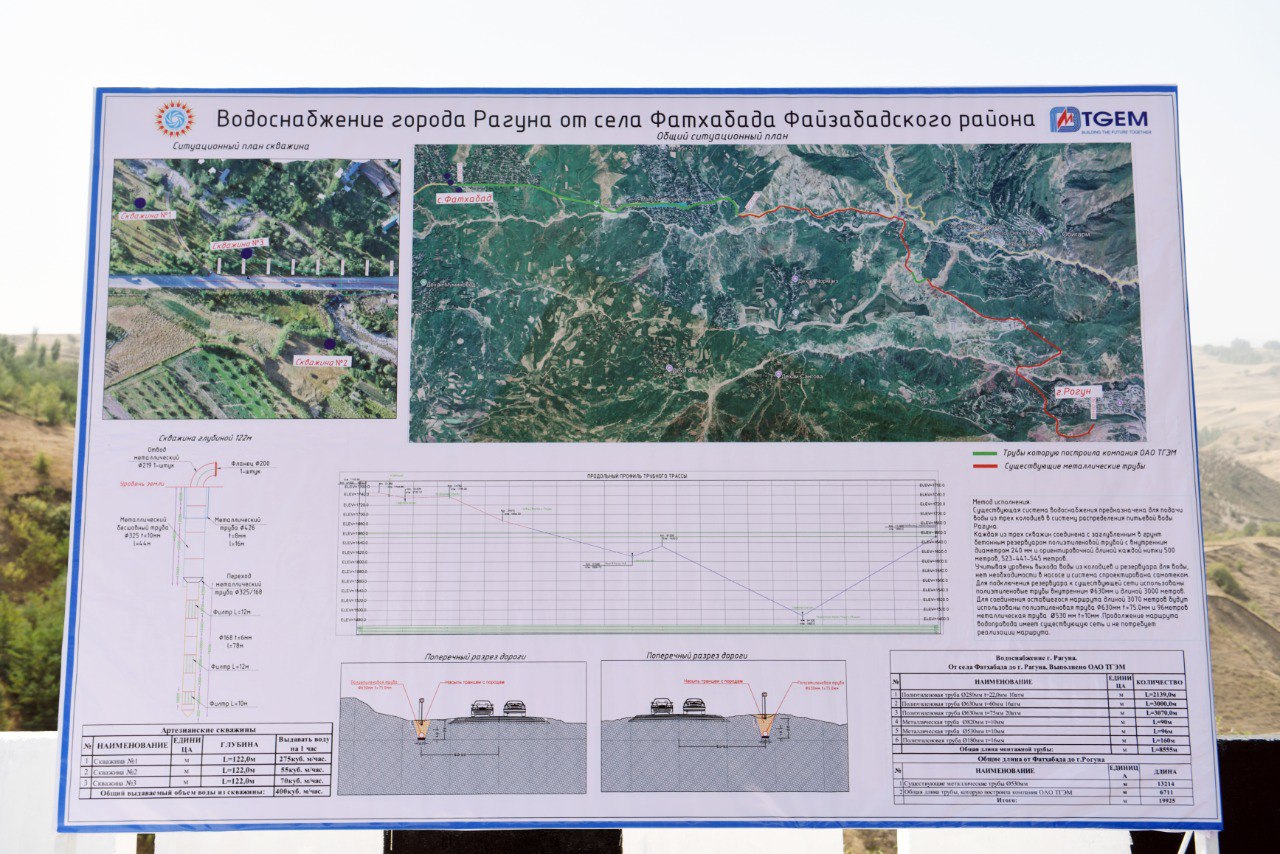The width and height of the screenshot is (1280, 854).
Task: Click the sun emblem logo beside the title
Action: [x=174, y=118]
